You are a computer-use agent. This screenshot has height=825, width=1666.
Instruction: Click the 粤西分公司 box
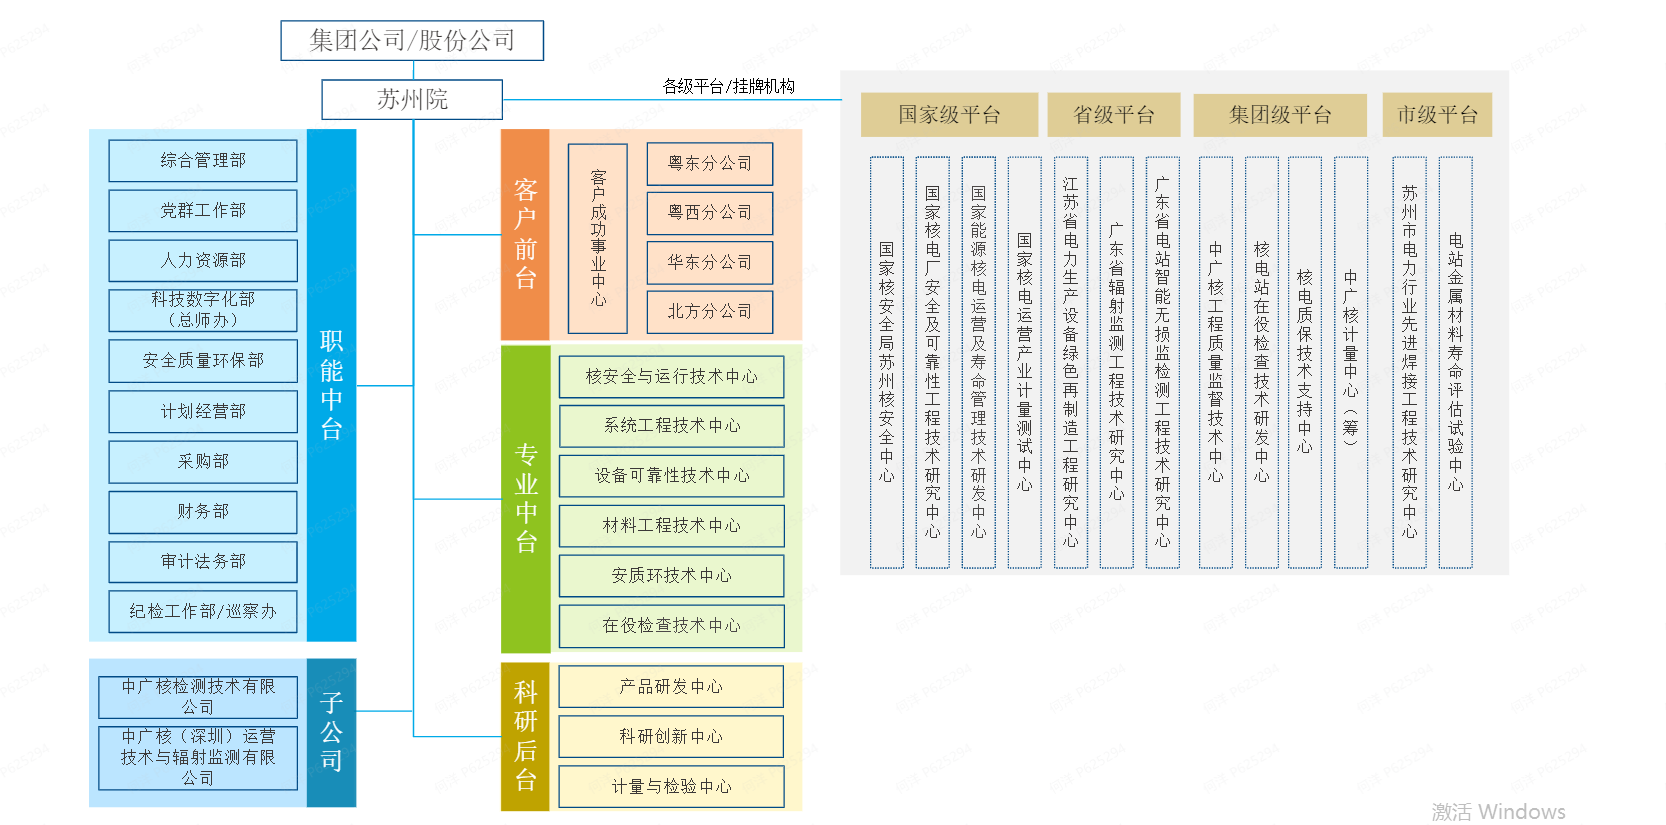(710, 212)
